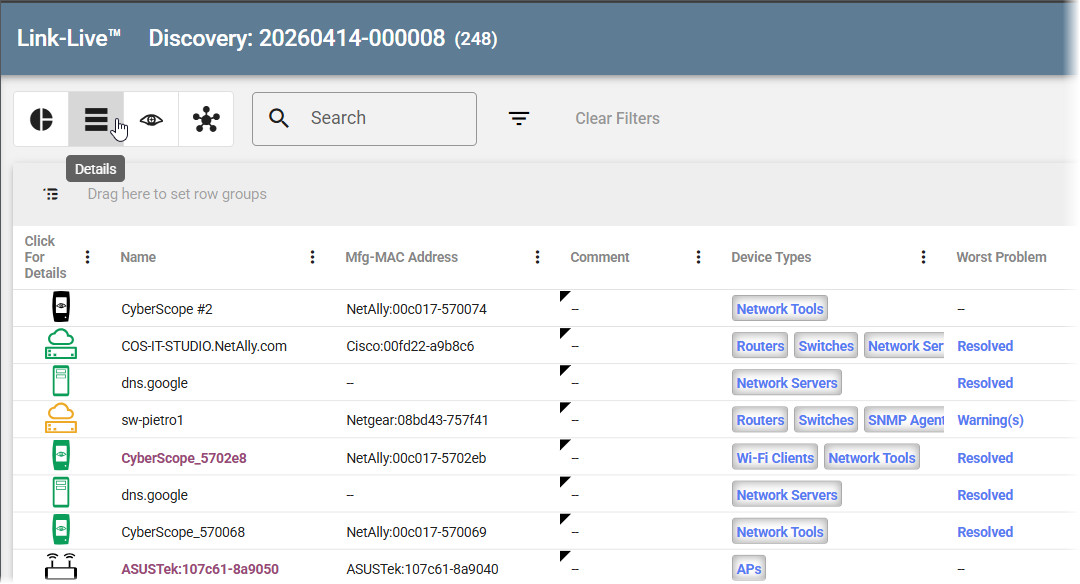The image size is (1080, 584).
Task: Open the CyberScope_5702e8 name link
Action: [x=183, y=458]
